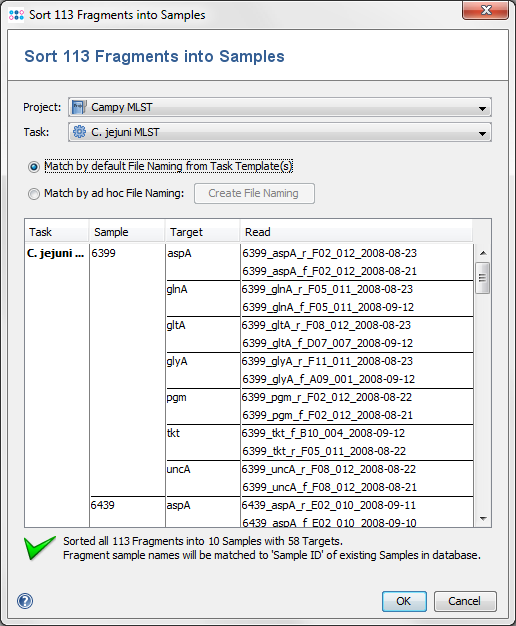Viewport: 516px width, 626px height.
Task: Click the gear icon beside C. jejuni MLST
Action: tap(79, 132)
